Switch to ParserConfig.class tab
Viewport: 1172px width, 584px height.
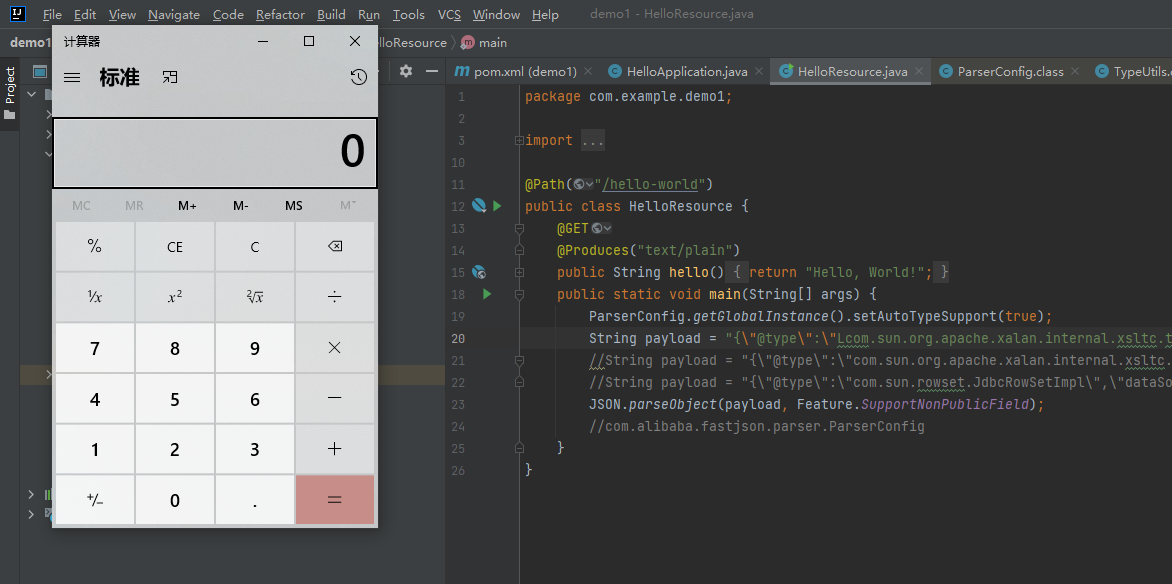(1010, 72)
